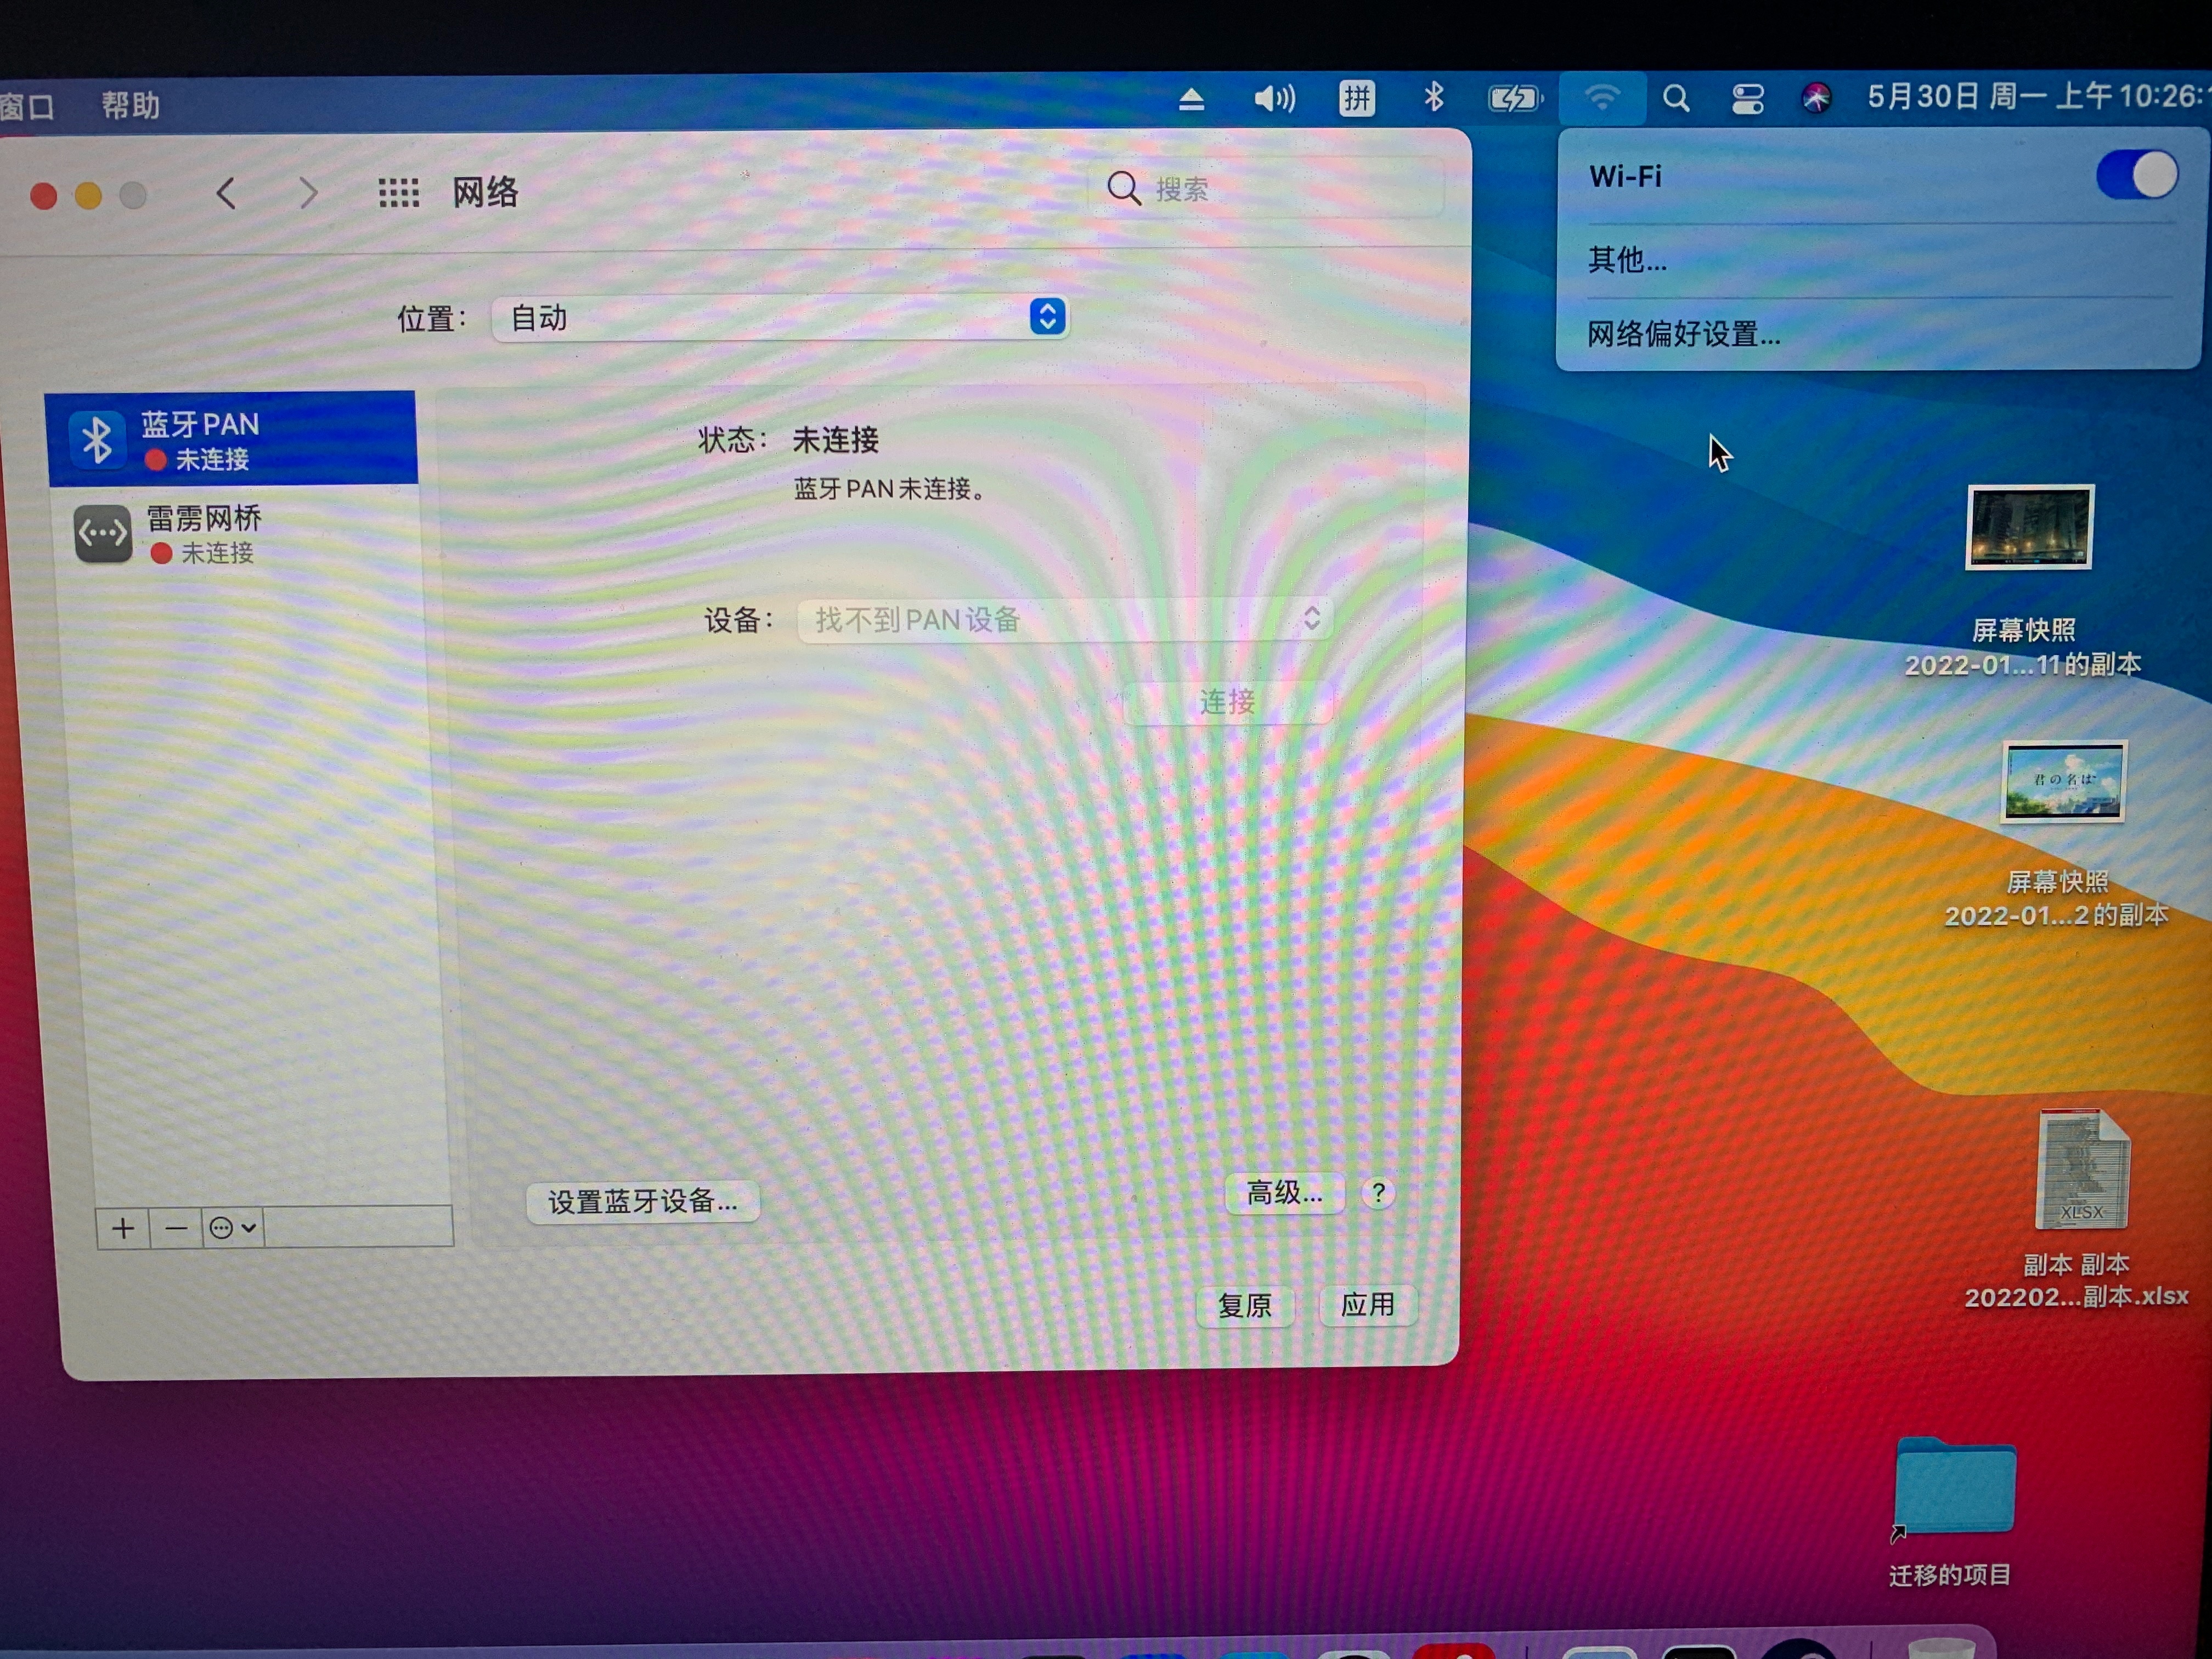This screenshot has width=2212, height=1659.
Task: Click the Spotlight search magnifier icon
Action: [x=1676, y=98]
